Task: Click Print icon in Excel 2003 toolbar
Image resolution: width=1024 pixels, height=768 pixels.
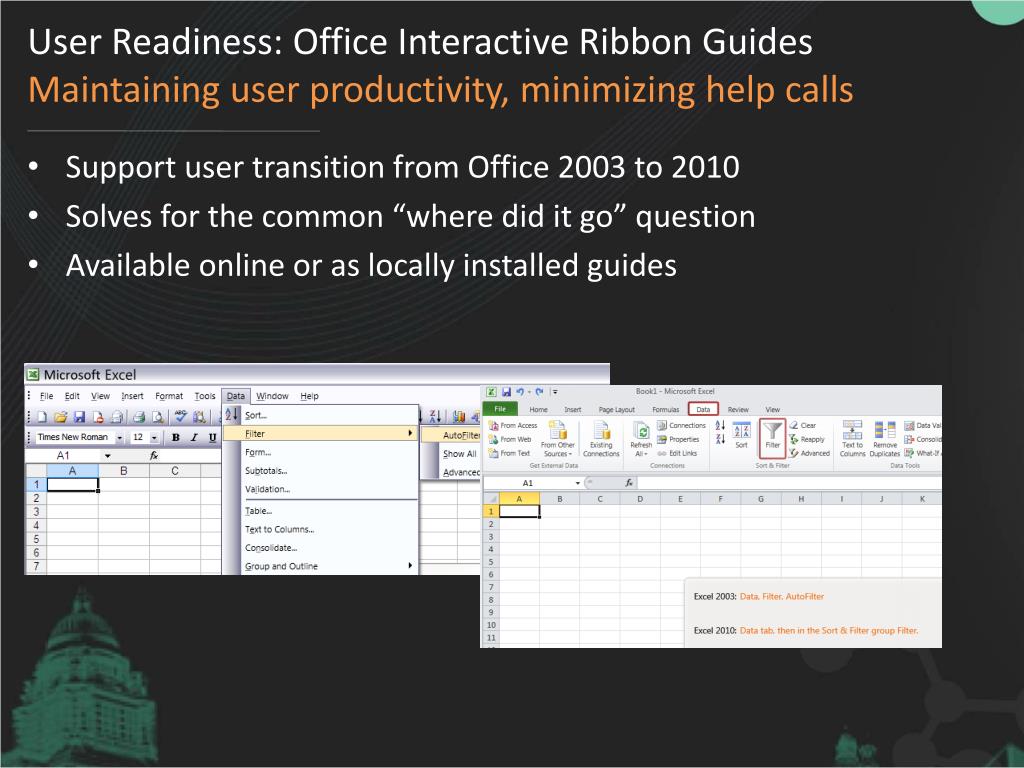Action: (x=138, y=417)
